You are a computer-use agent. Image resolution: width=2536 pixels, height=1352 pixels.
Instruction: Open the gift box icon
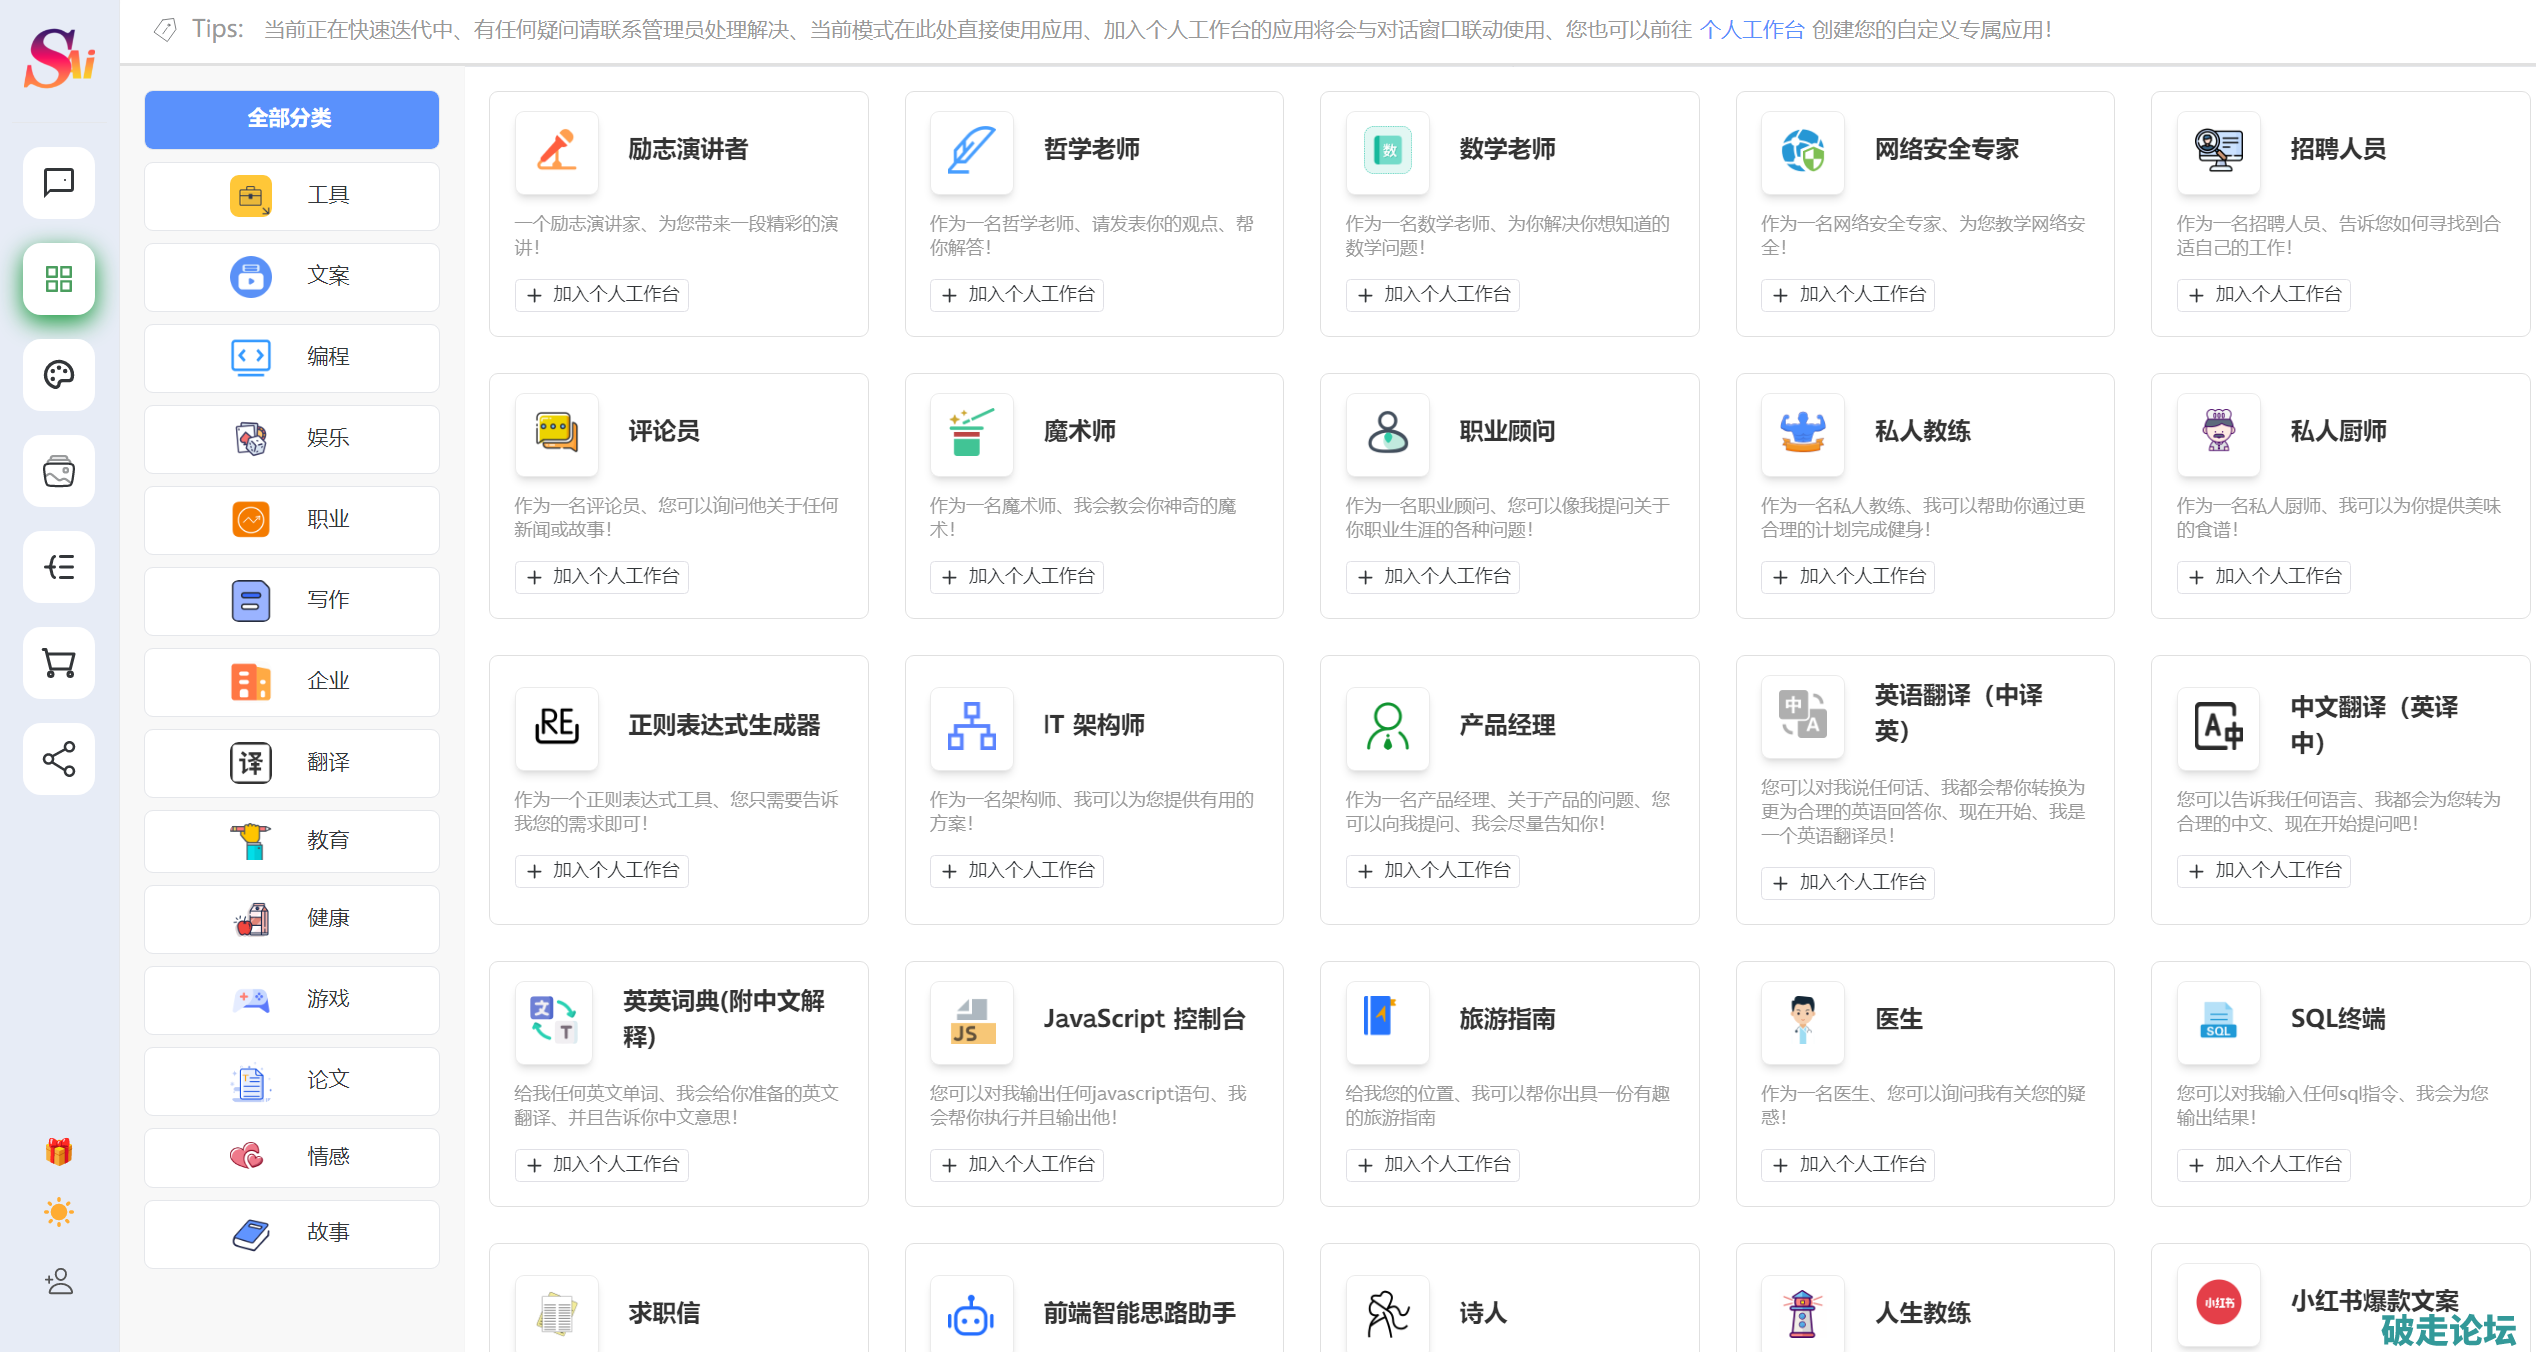coord(59,1151)
